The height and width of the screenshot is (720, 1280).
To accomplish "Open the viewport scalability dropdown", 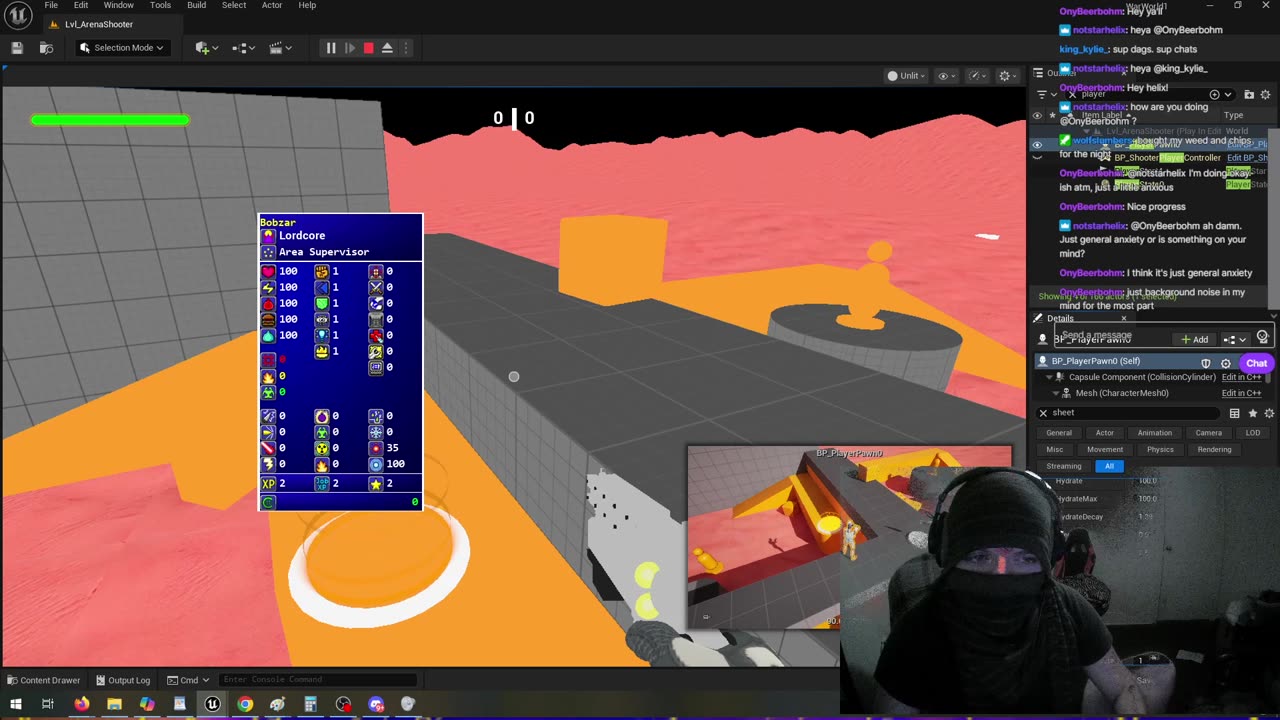I will point(977,76).
